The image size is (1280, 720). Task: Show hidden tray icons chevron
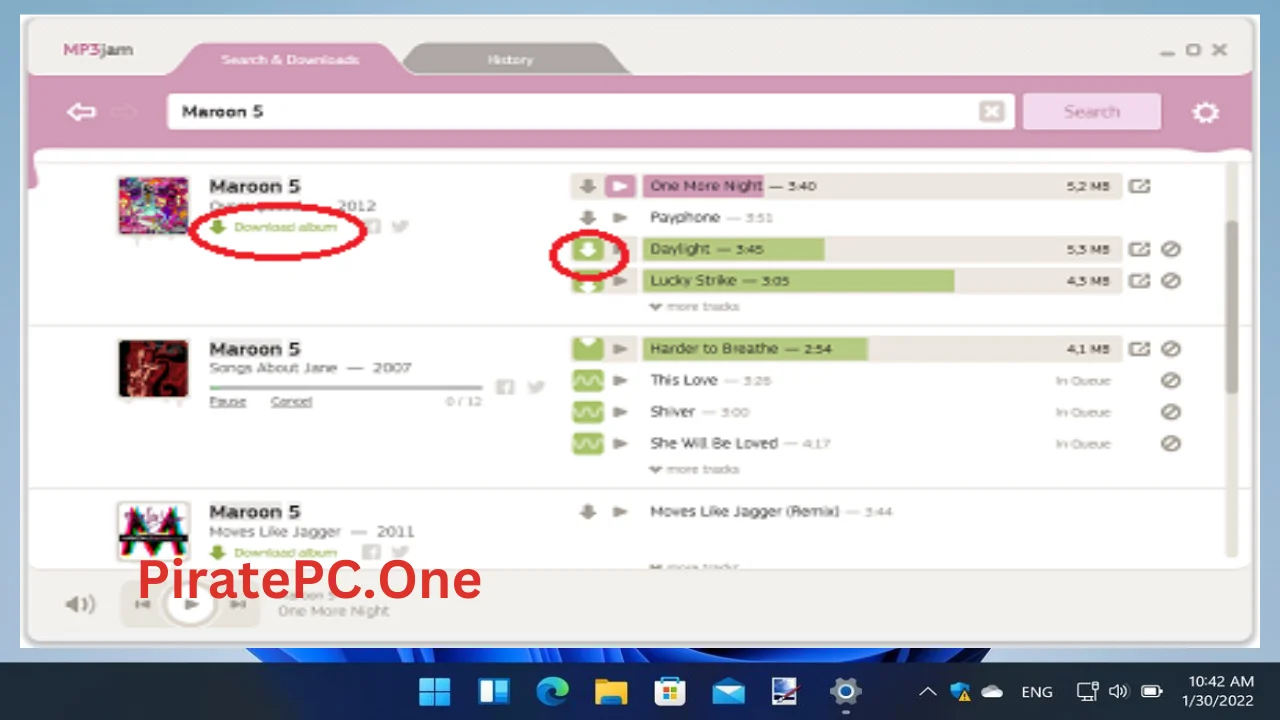[x=928, y=691]
